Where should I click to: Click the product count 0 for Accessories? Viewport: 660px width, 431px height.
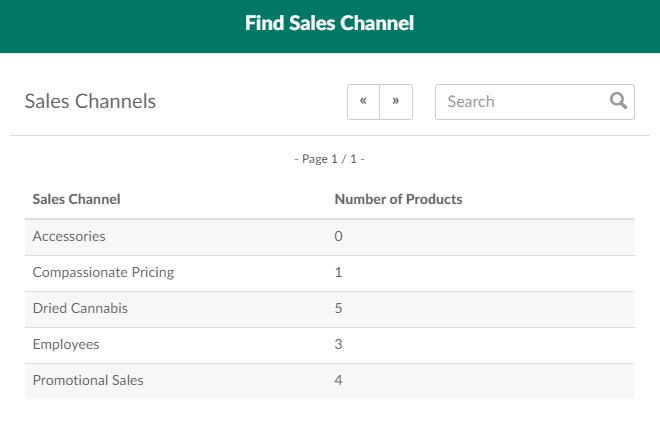(339, 237)
